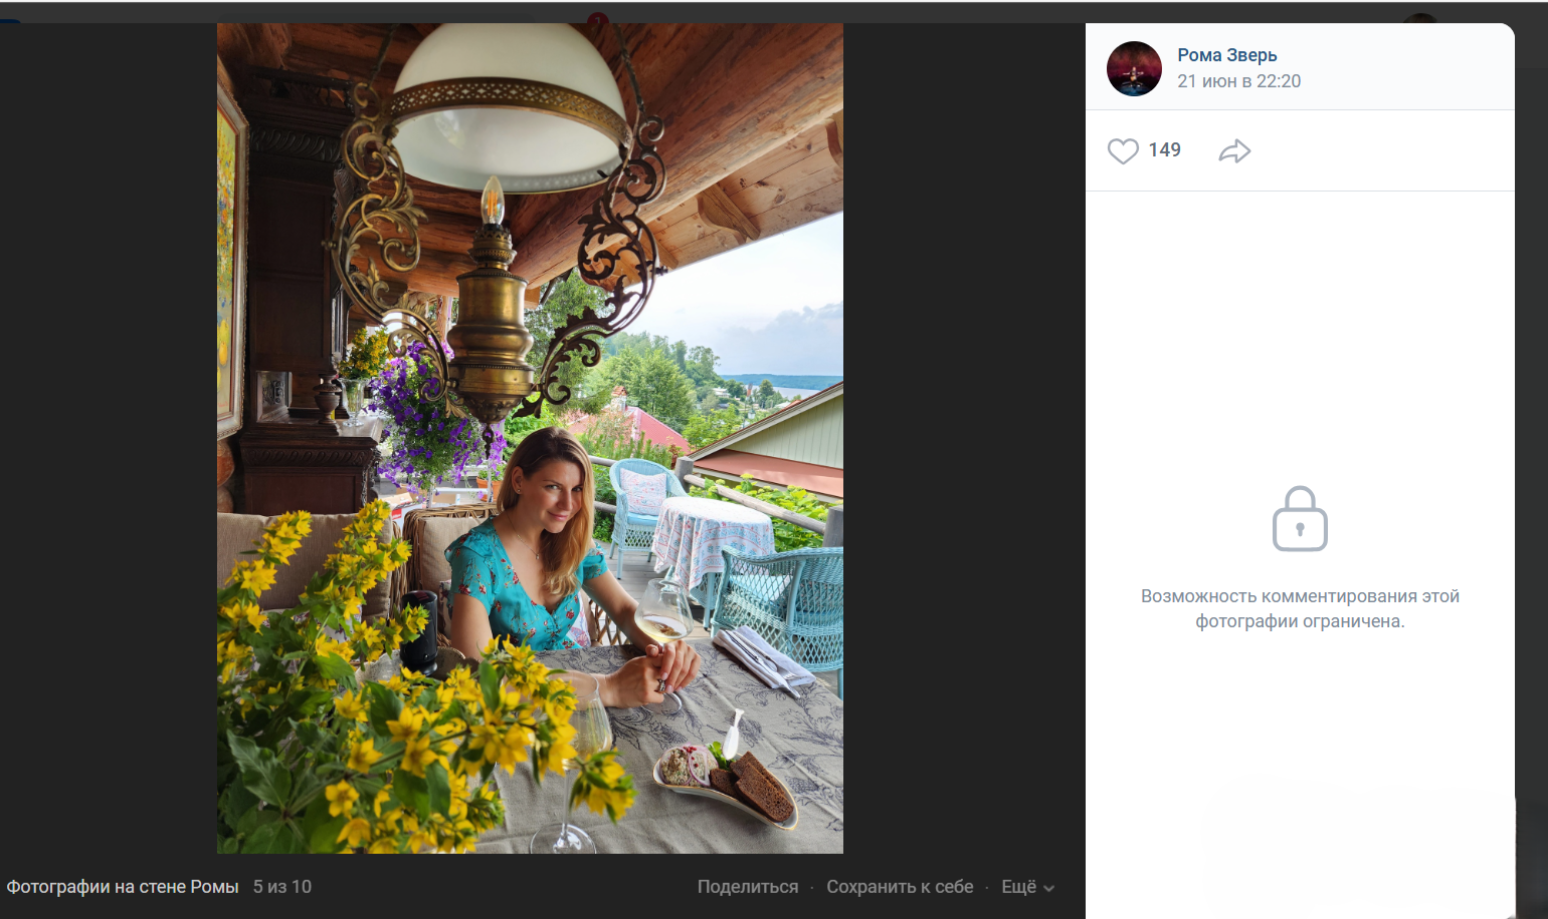This screenshot has height=919, width=1548.
Task: Click the restricted commenting notice text
Action: (x=1300, y=608)
